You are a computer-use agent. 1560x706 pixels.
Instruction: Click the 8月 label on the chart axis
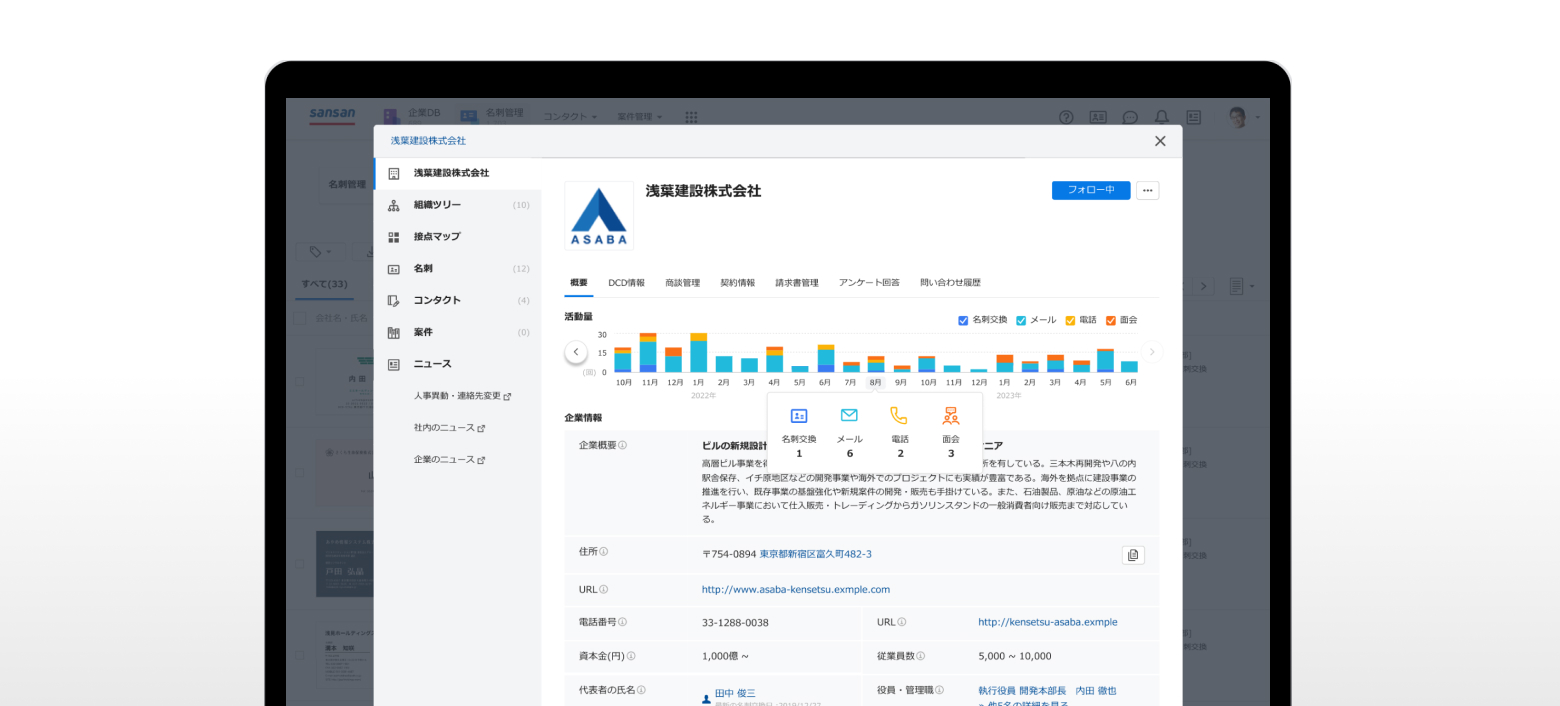pyautogui.click(x=875, y=382)
